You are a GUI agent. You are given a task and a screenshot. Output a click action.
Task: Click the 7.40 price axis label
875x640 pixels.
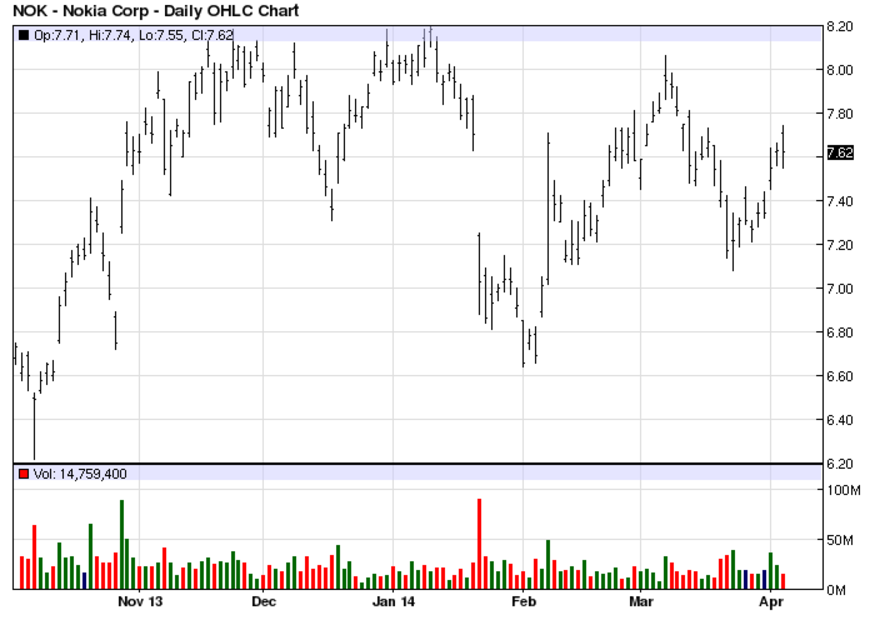click(840, 201)
